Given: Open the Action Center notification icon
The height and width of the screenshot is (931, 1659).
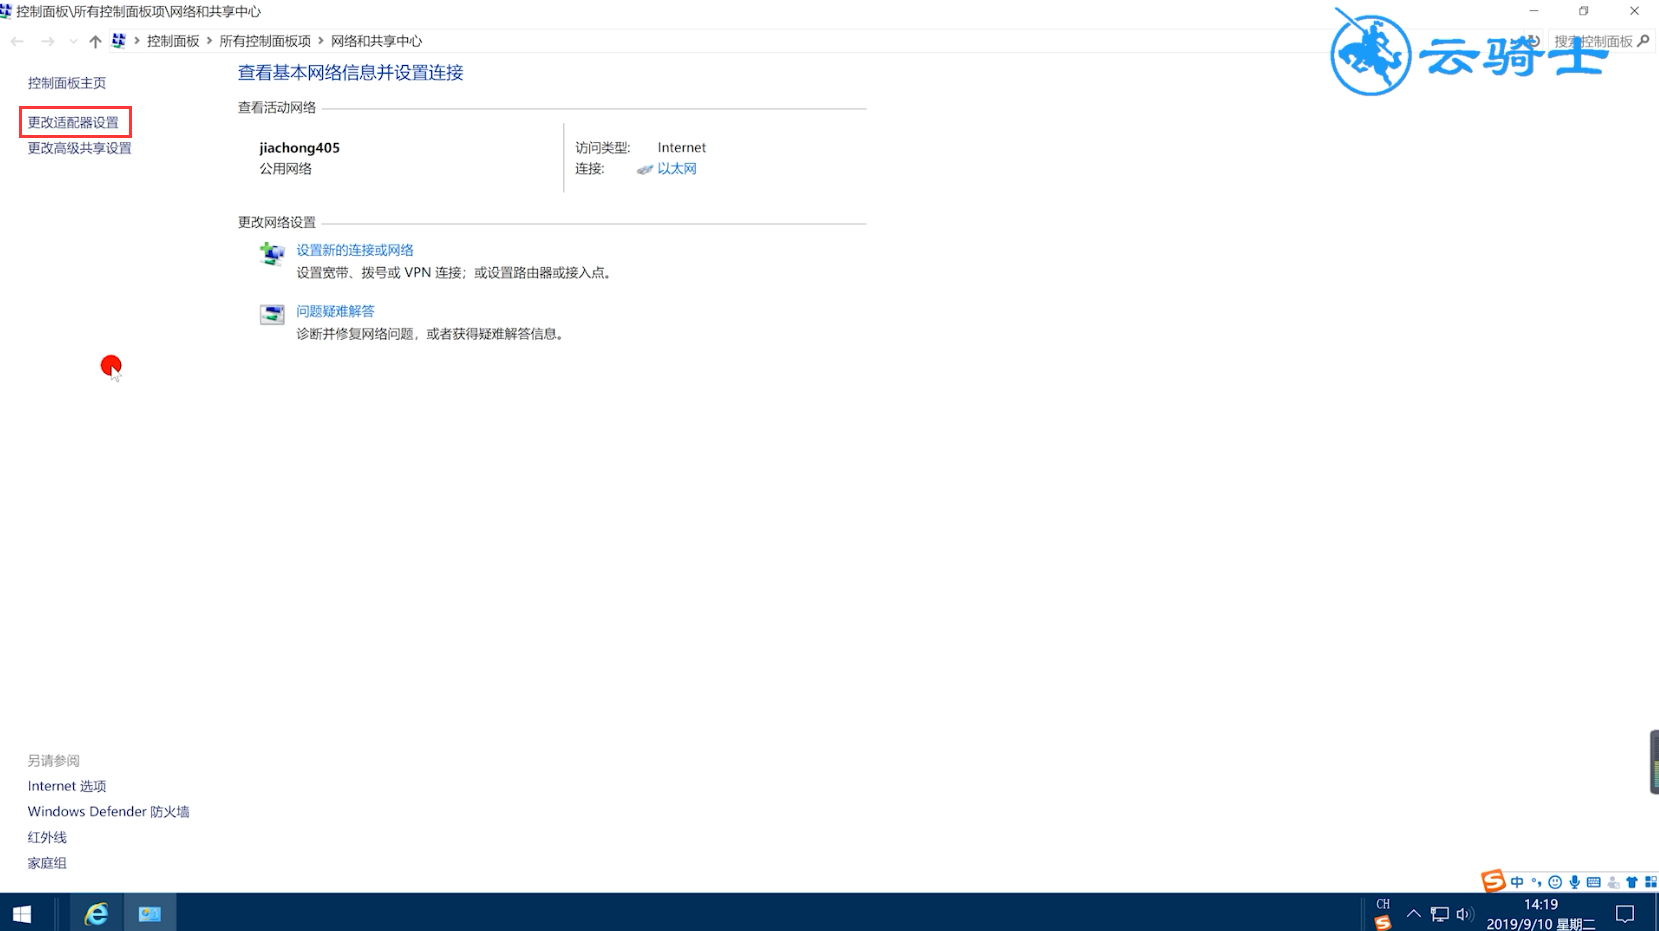Looking at the screenshot, I should pyautogui.click(x=1625, y=914).
